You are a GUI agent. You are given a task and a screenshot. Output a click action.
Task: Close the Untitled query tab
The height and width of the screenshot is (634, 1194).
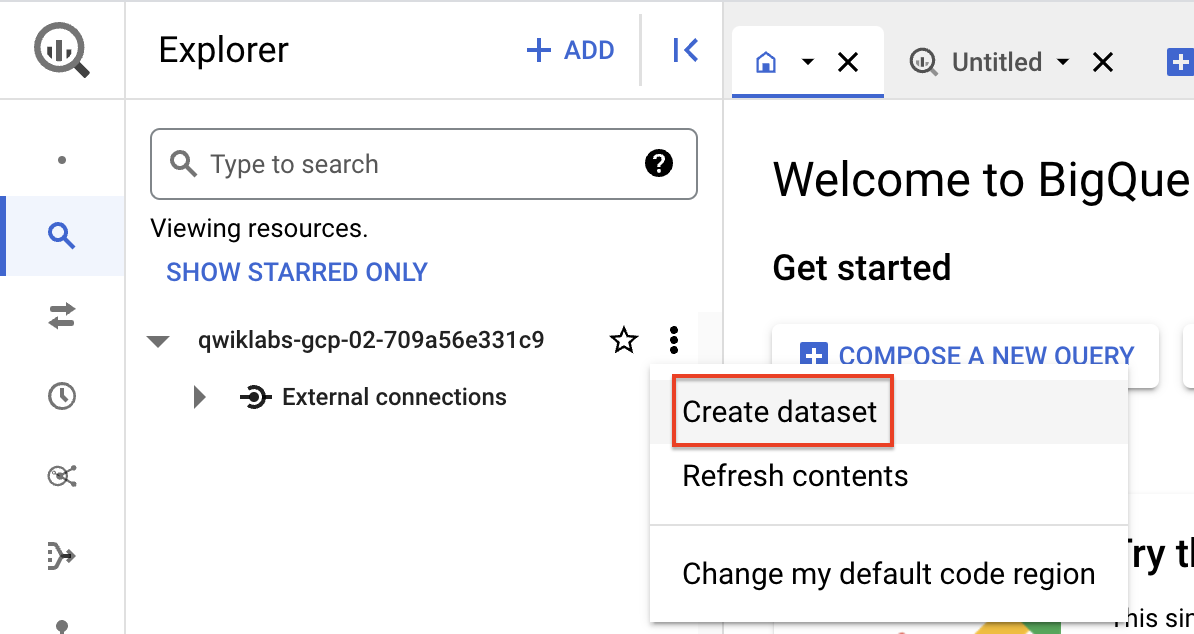point(1103,62)
